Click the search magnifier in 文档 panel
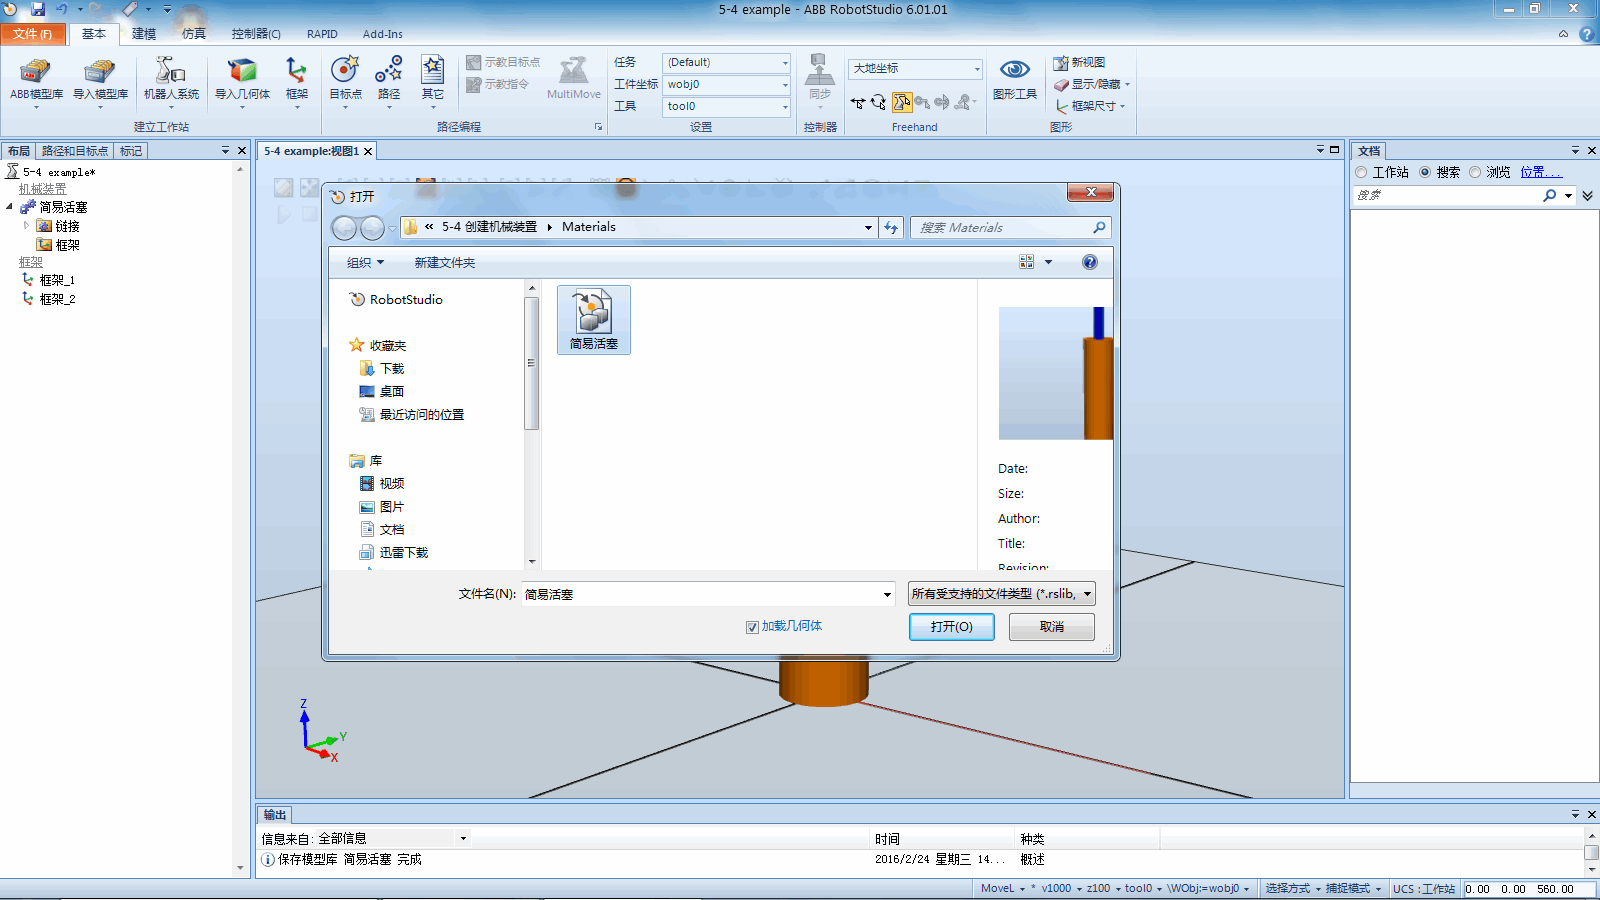 (1550, 195)
